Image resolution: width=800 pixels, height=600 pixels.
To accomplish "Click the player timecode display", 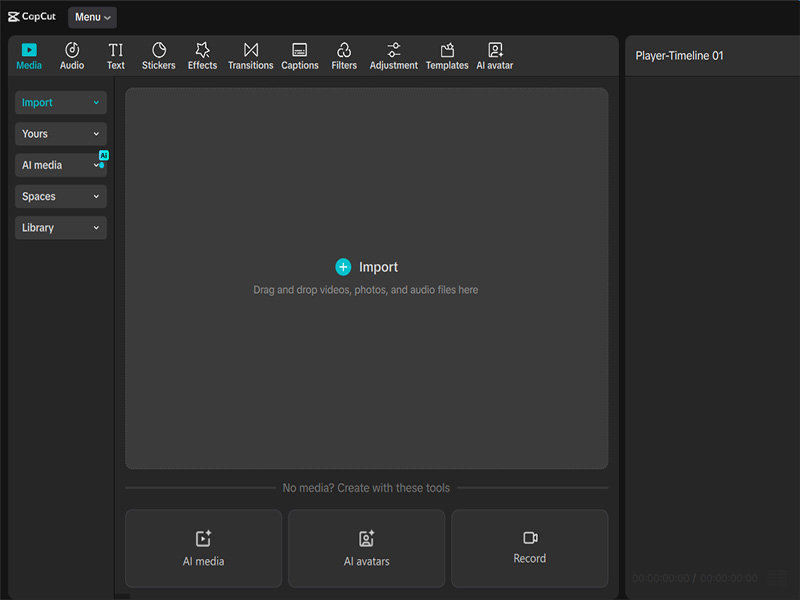I will pyautogui.click(x=694, y=578).
